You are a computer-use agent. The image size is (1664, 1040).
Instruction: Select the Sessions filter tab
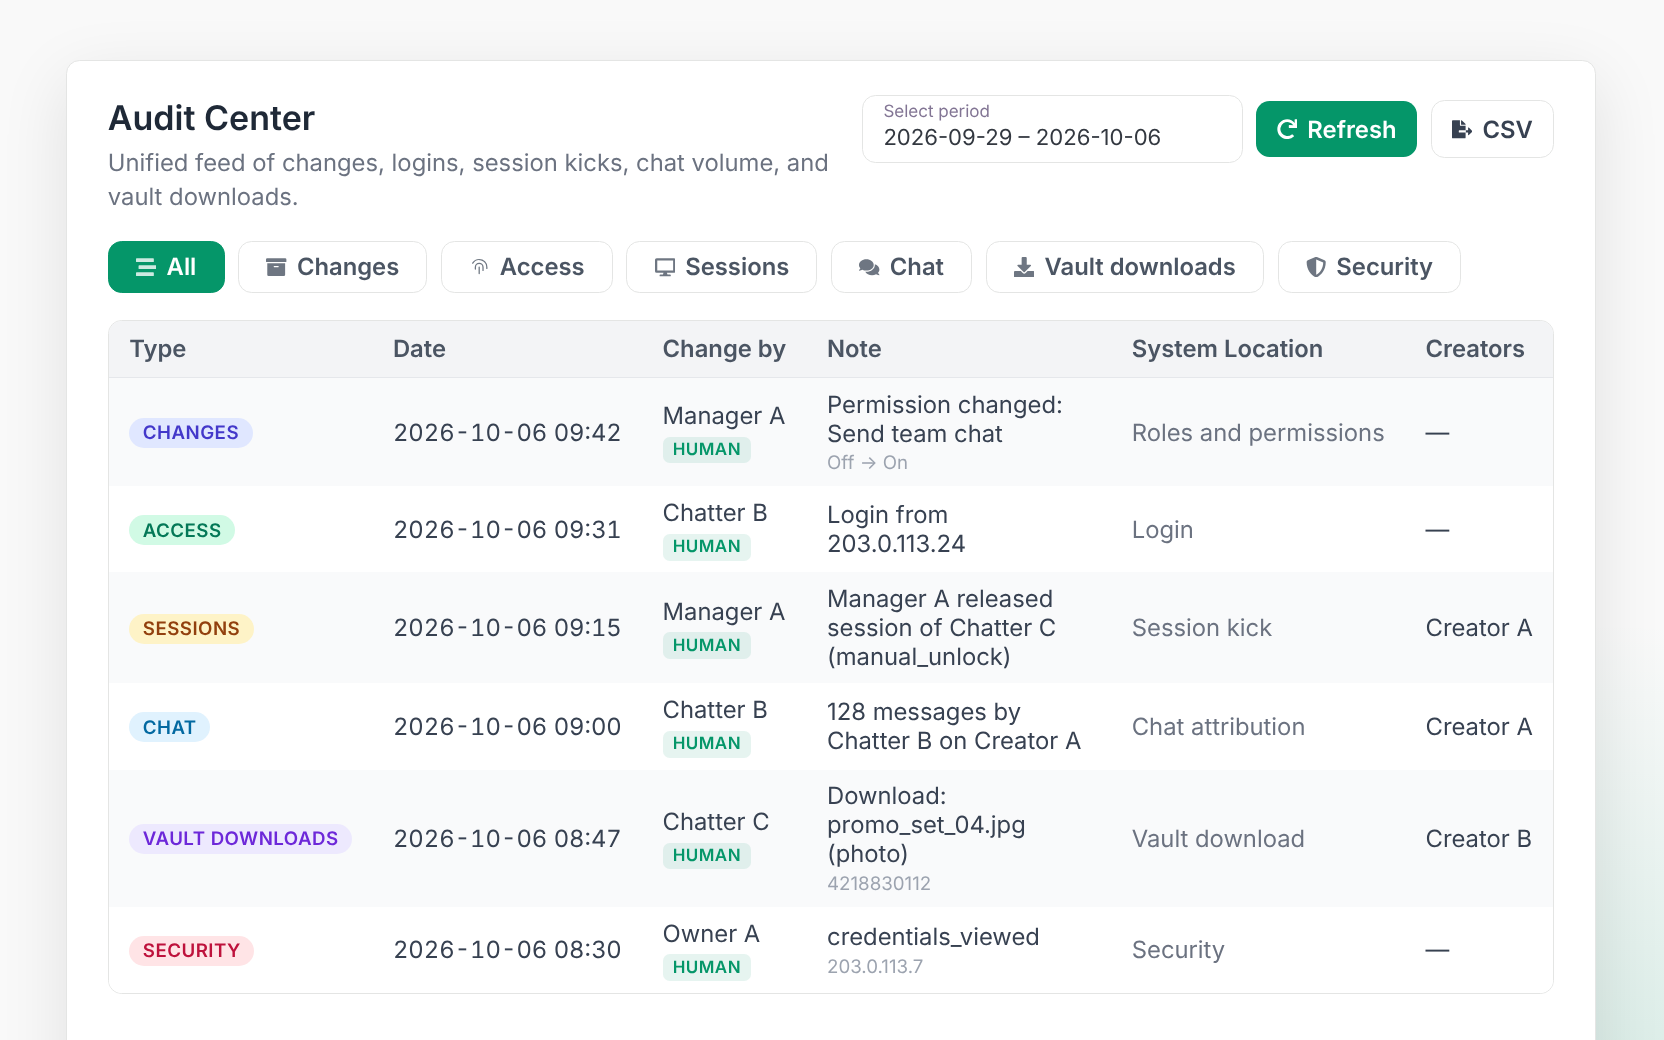(x=721, y=267)
